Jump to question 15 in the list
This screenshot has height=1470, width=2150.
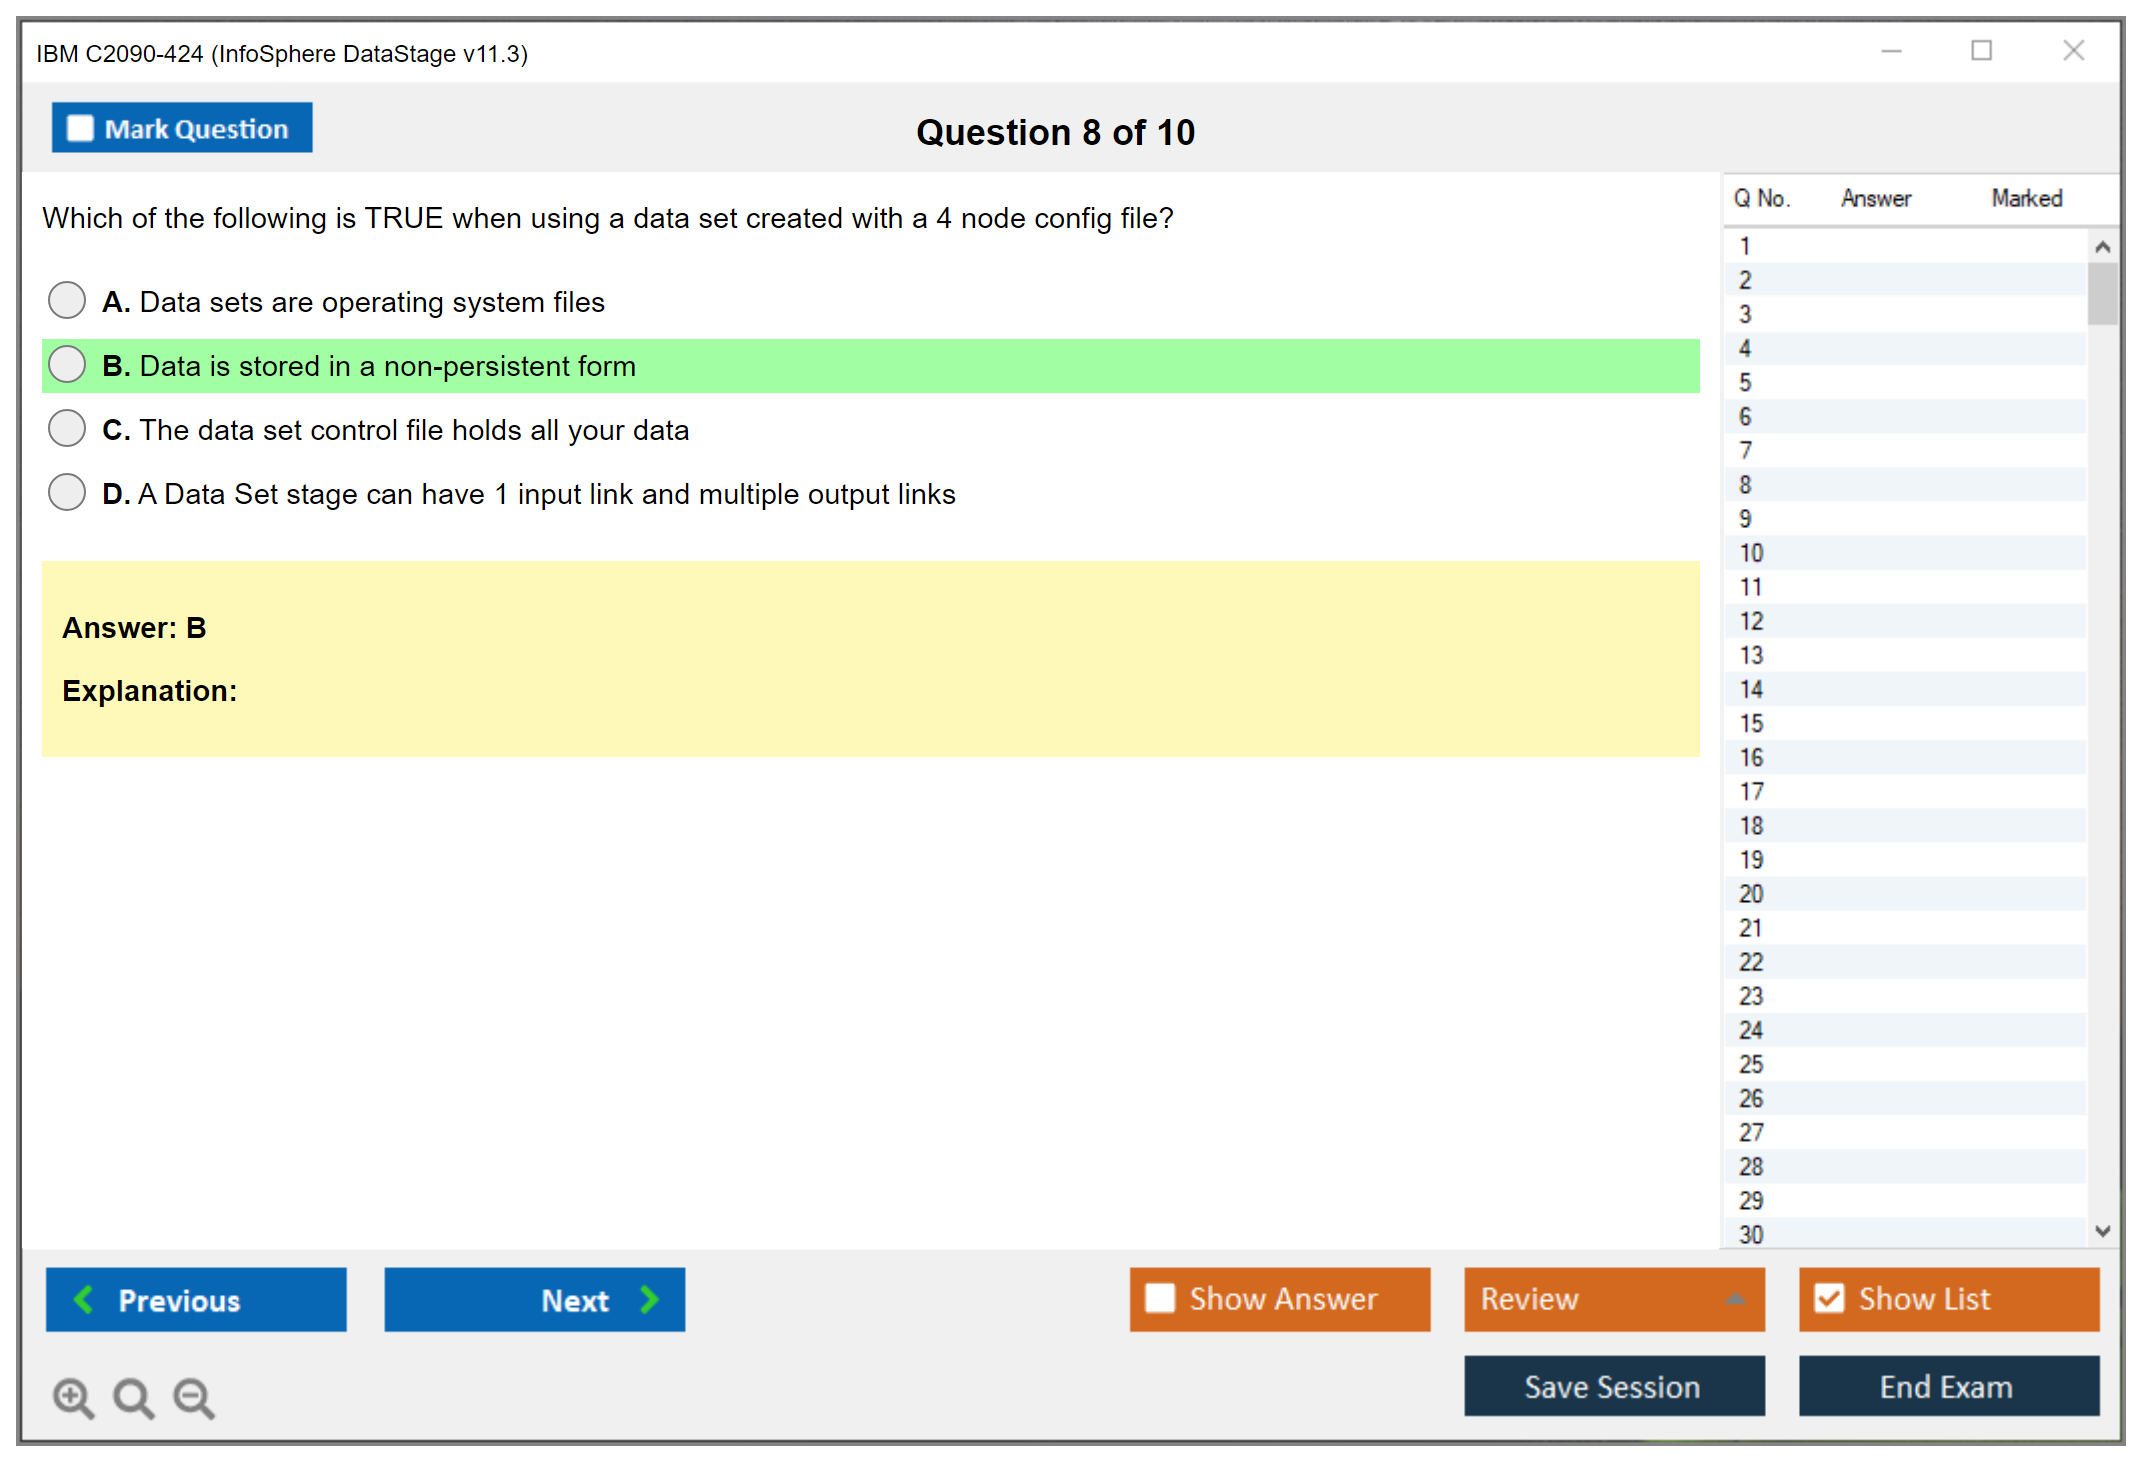(1751, 723)
